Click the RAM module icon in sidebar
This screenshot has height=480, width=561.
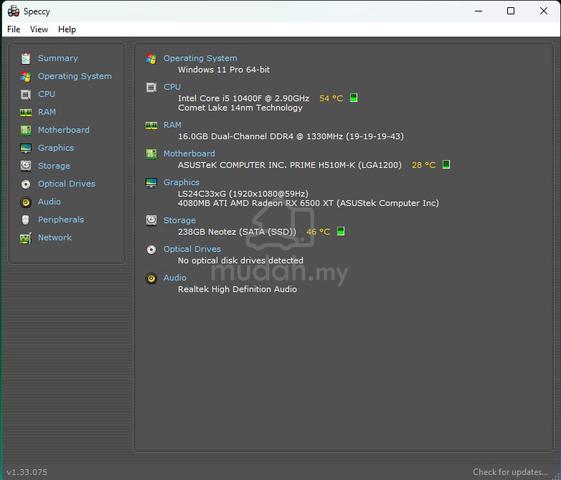pos(26,112)
